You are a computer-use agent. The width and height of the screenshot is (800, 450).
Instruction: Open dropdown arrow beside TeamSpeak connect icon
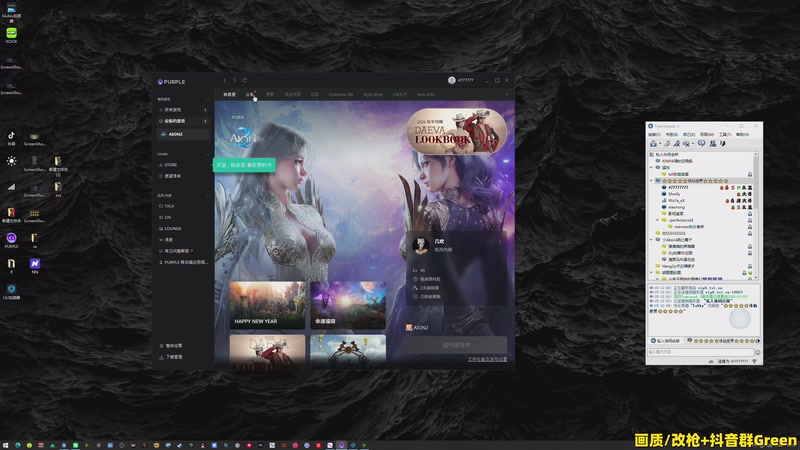click(660, 143)
